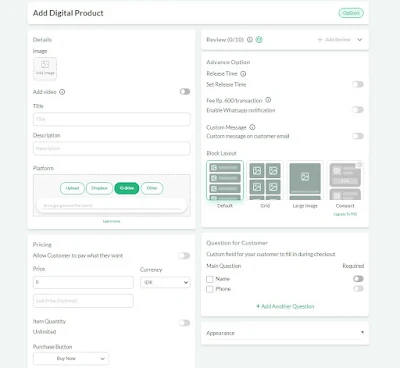Click the Options button
This screenshot has height=368, width=400.
click(351, 13)
